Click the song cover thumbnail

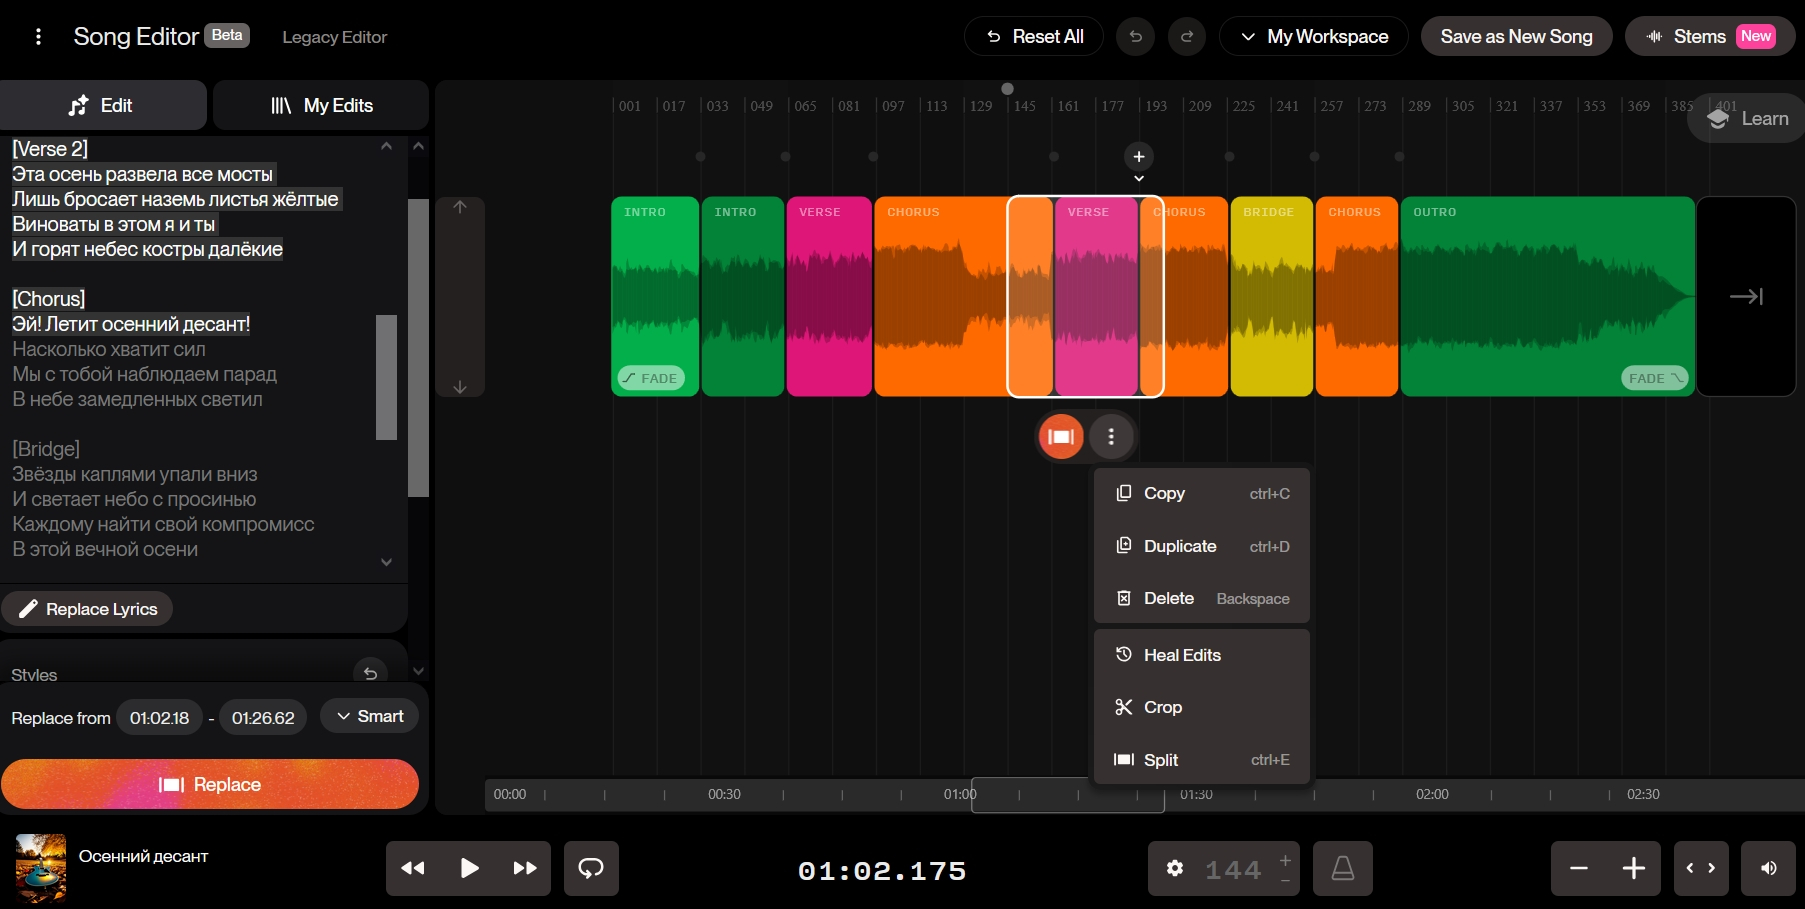coord(41,868)
